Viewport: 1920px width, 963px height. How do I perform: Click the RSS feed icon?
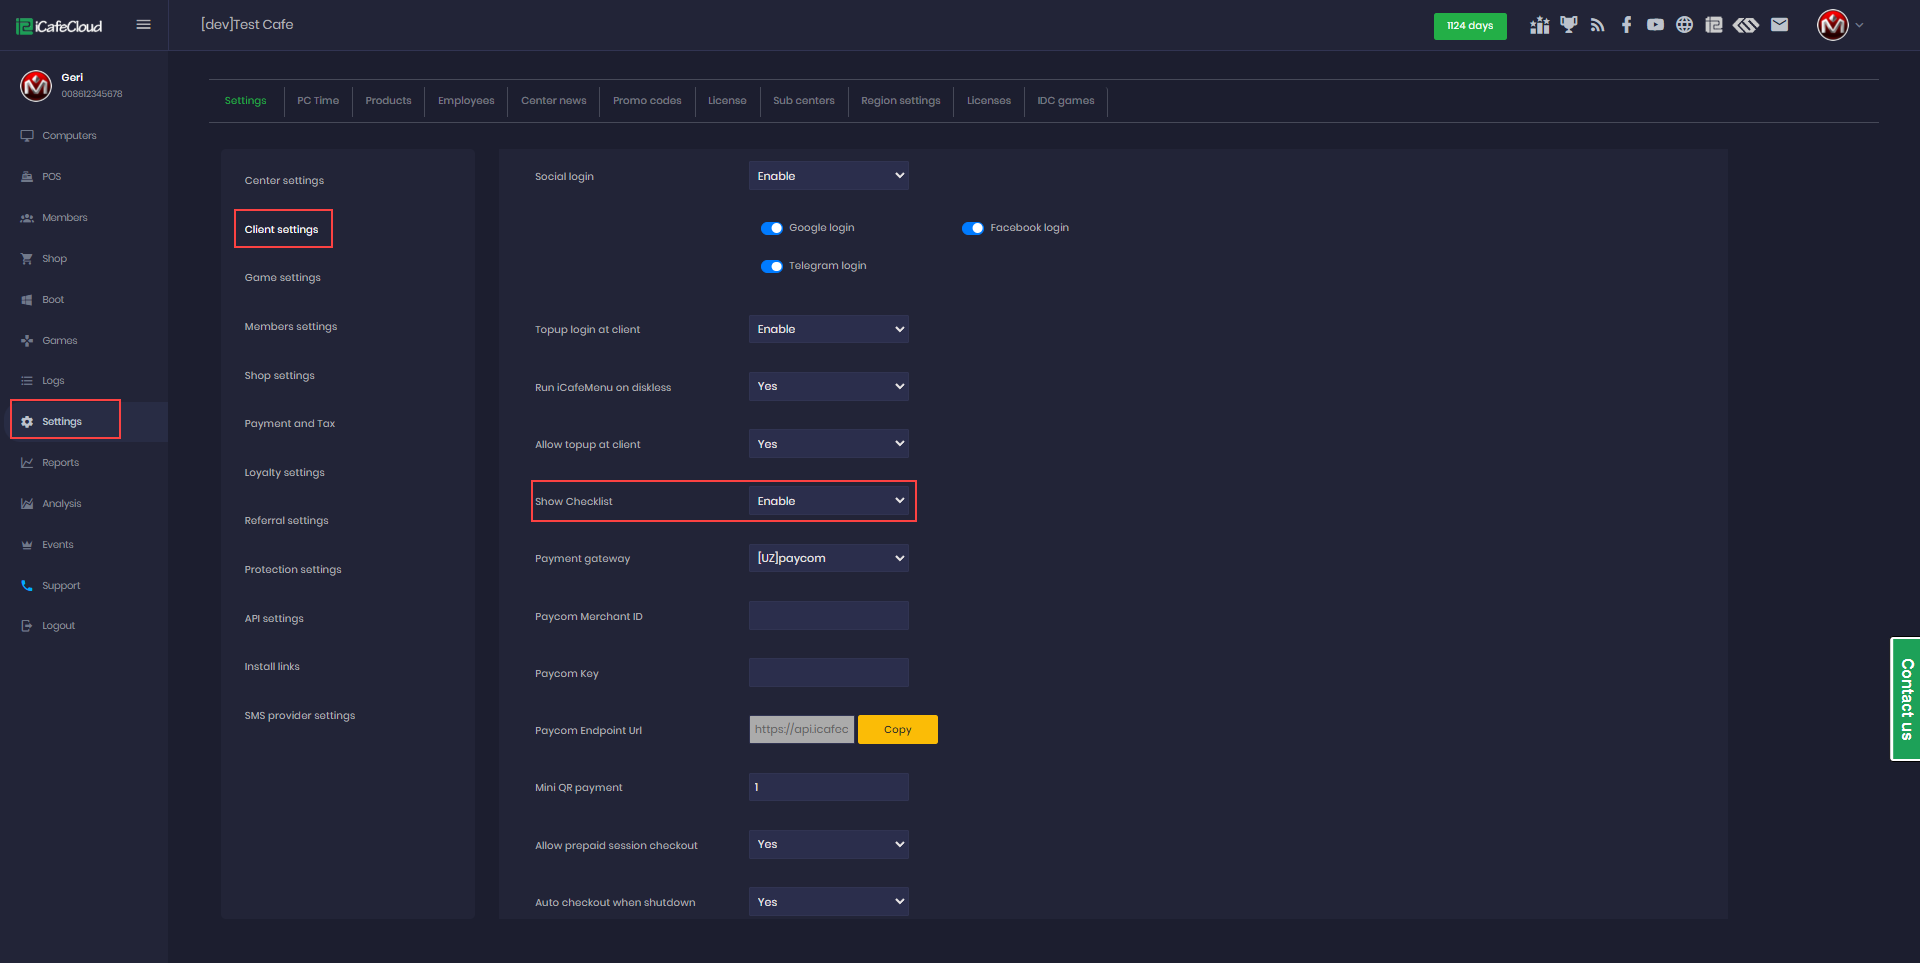[1597, 25]
